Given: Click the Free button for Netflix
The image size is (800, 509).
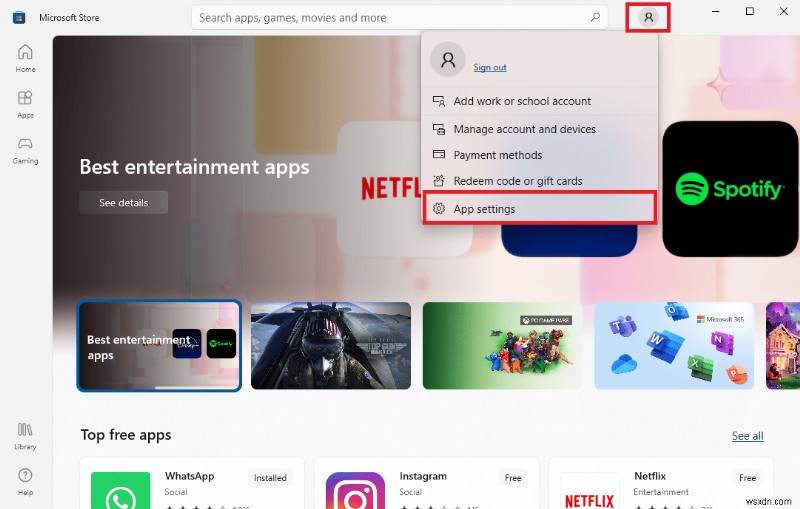Looking at the screenshot, I should (747, 478).
